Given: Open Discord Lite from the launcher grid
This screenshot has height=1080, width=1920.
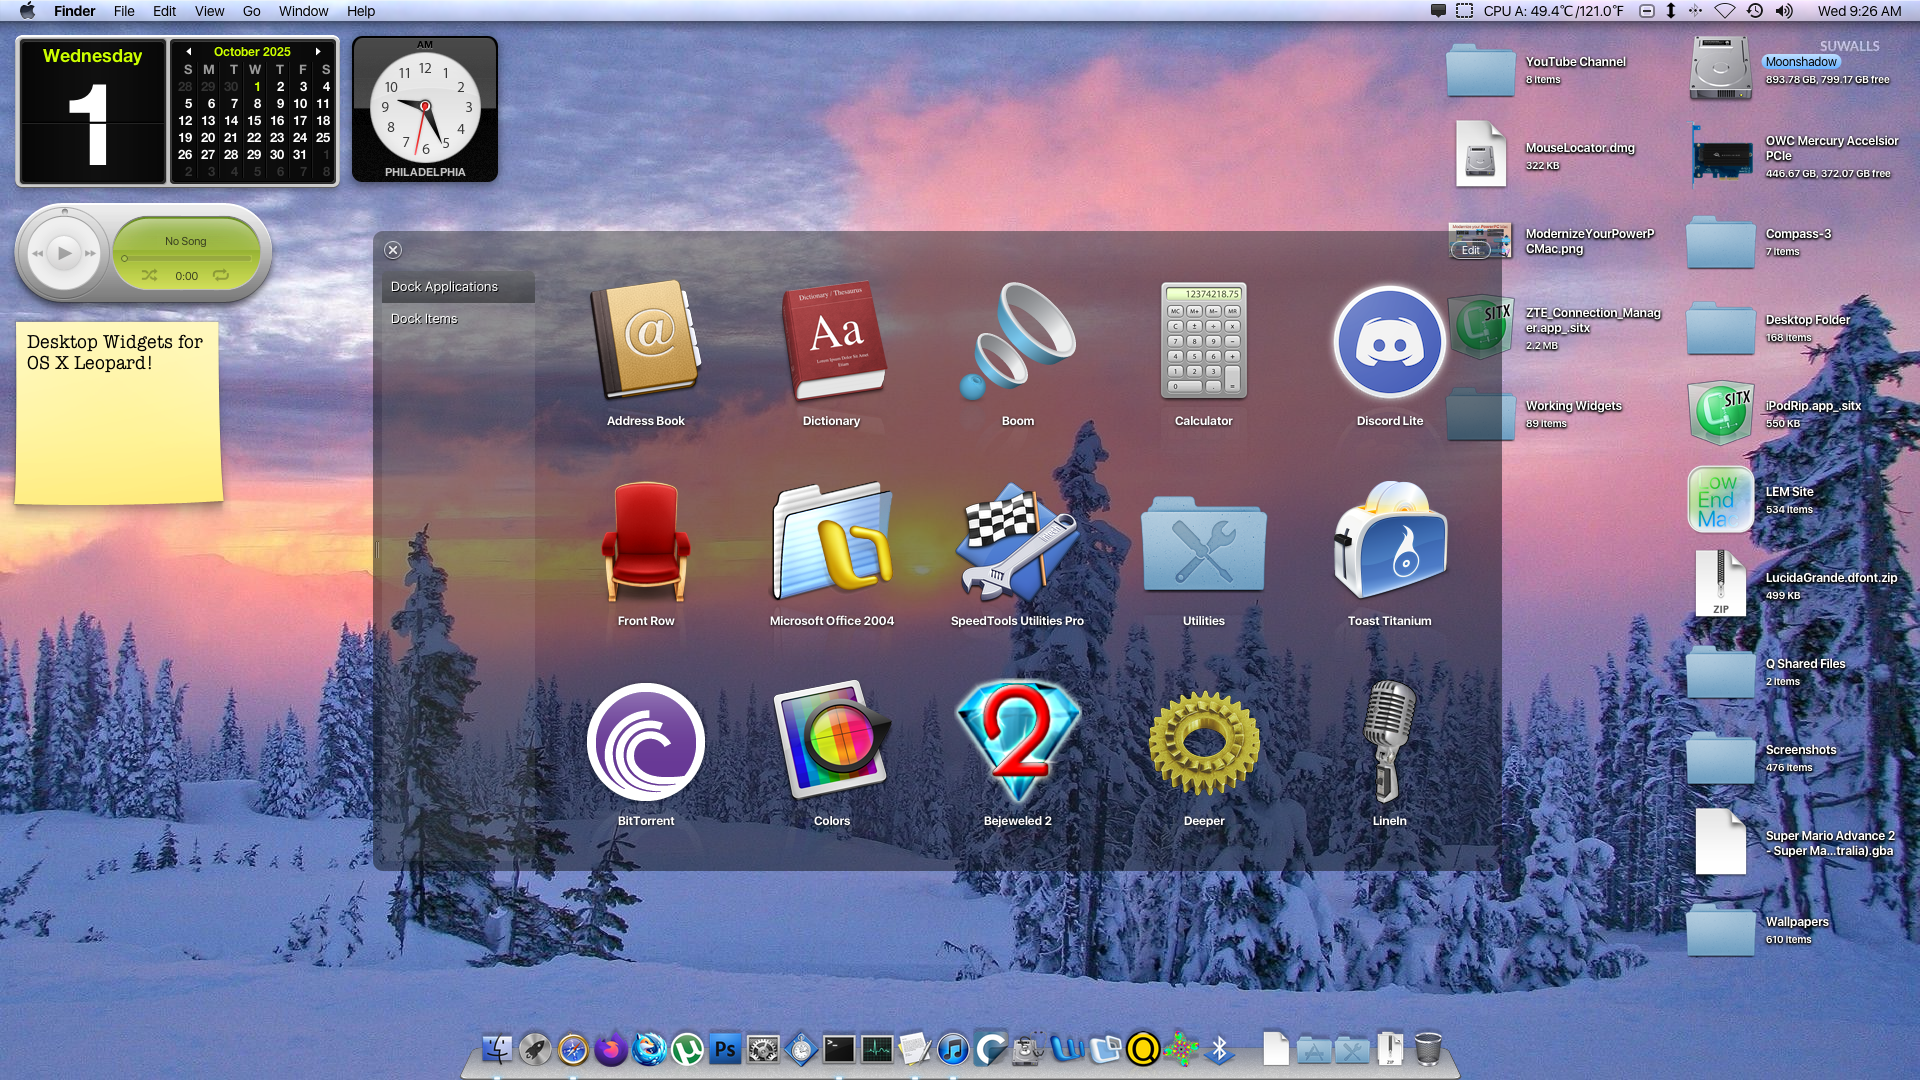Looking at the screenshot, I should click(1389, 343).
